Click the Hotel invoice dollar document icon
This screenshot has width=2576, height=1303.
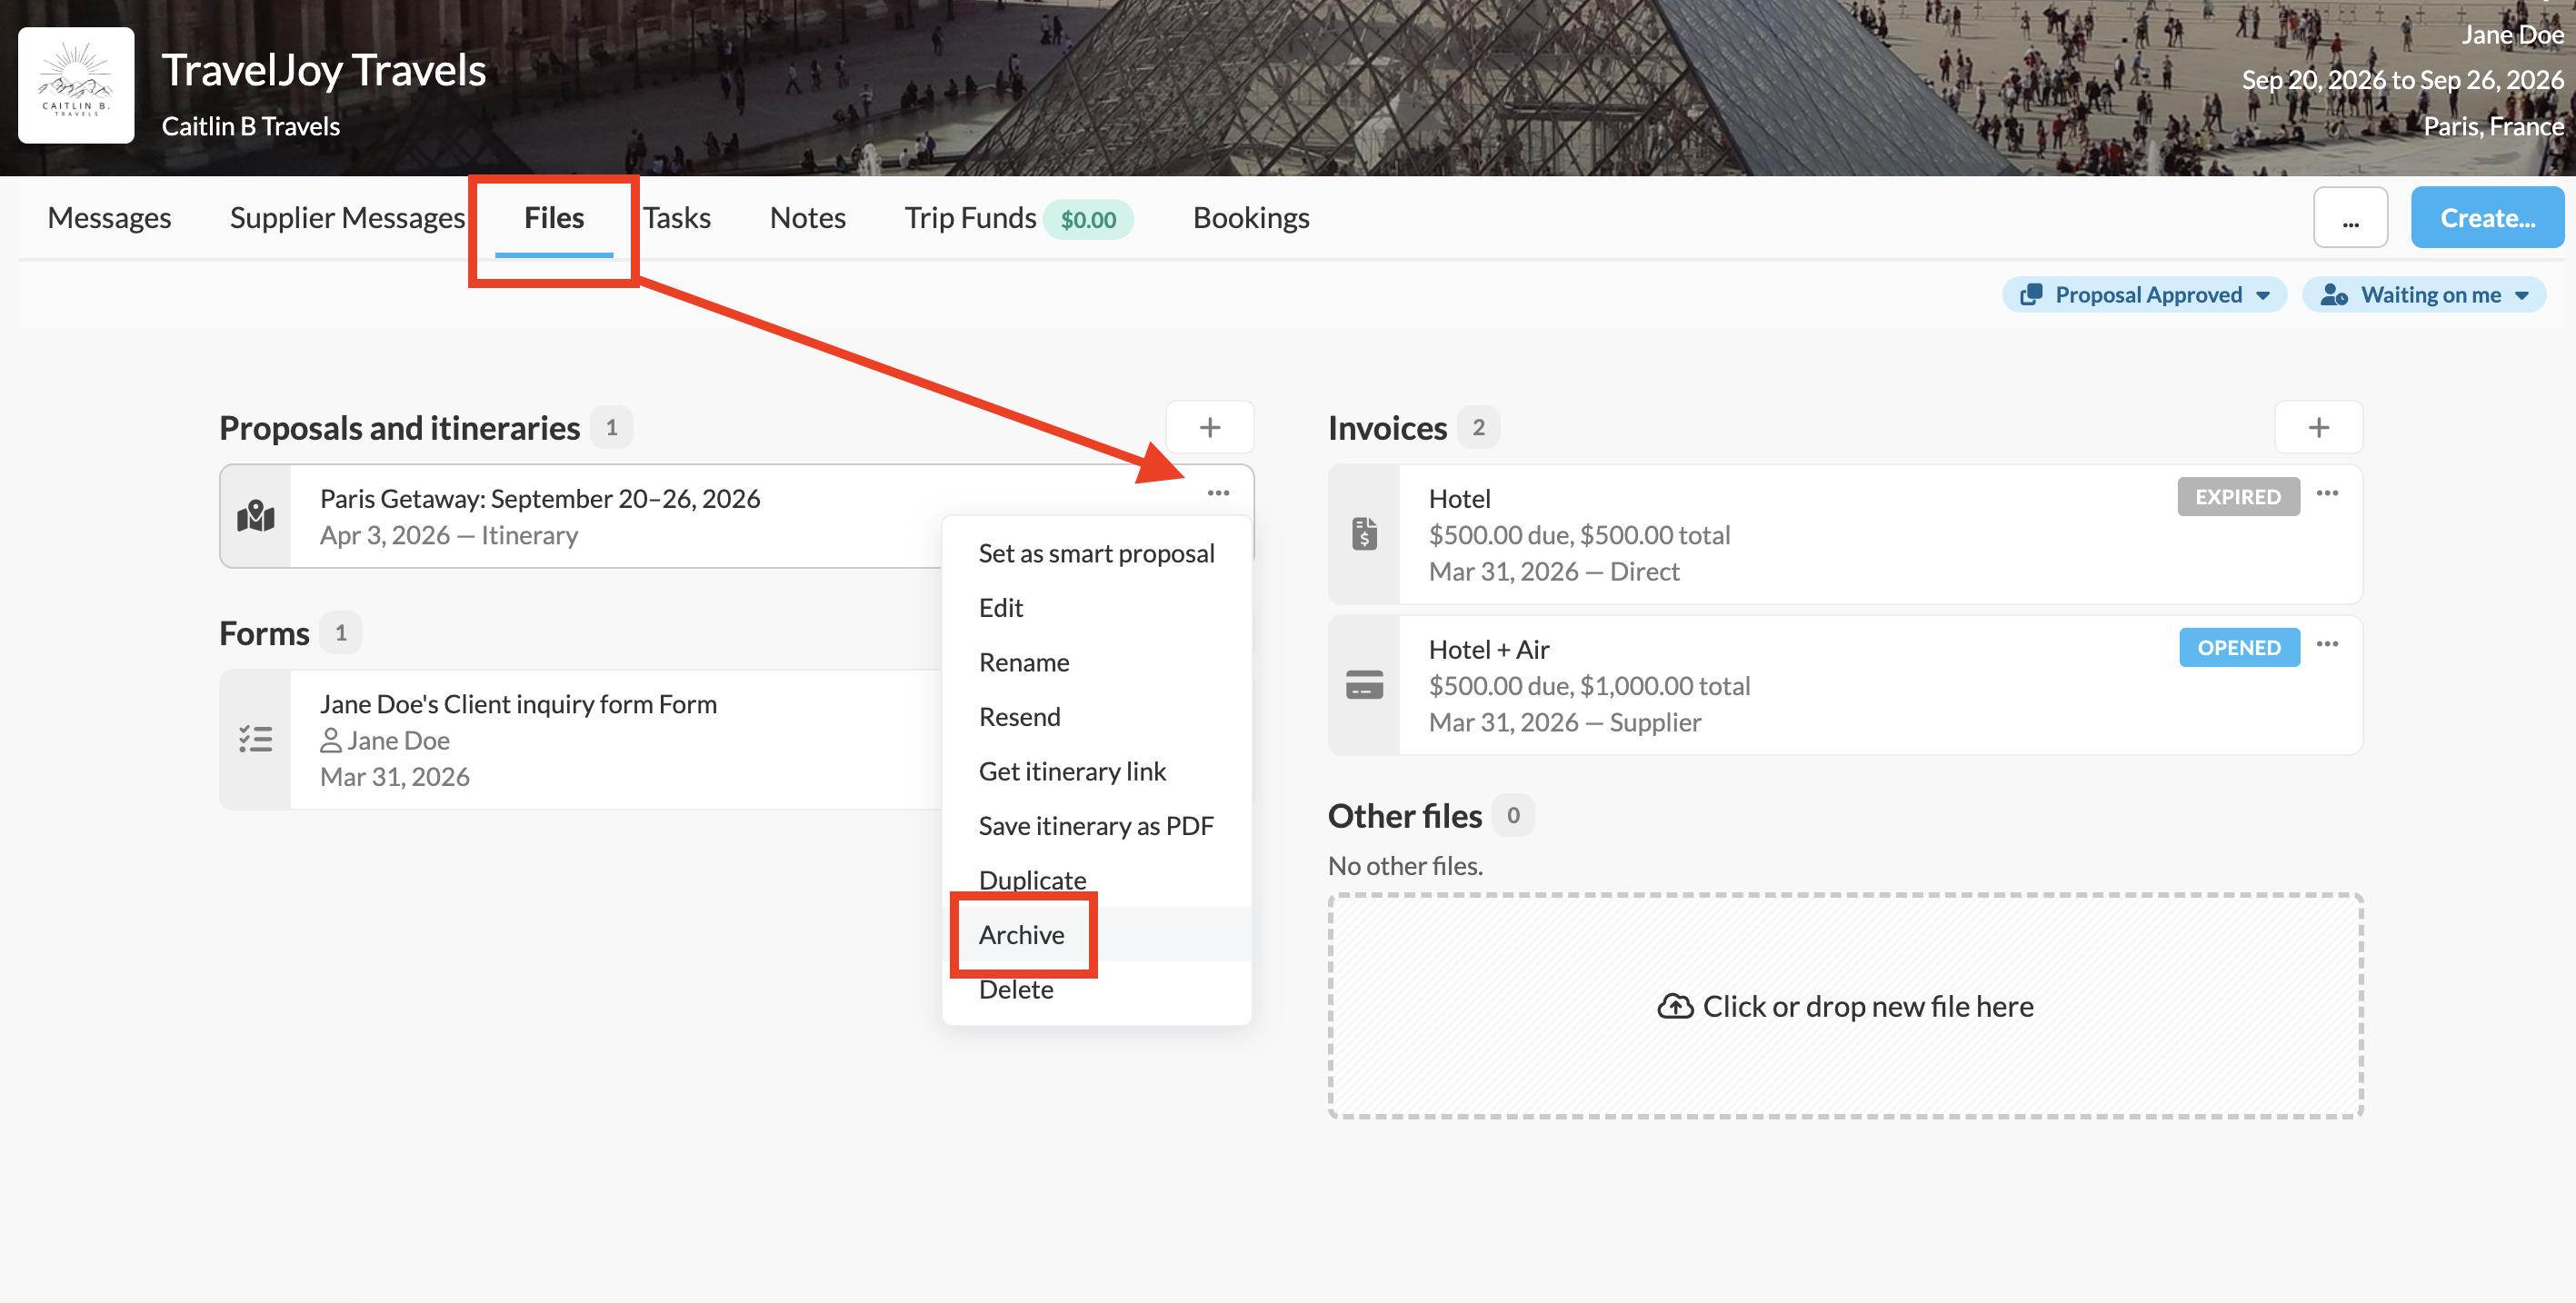pos(1363,534)
